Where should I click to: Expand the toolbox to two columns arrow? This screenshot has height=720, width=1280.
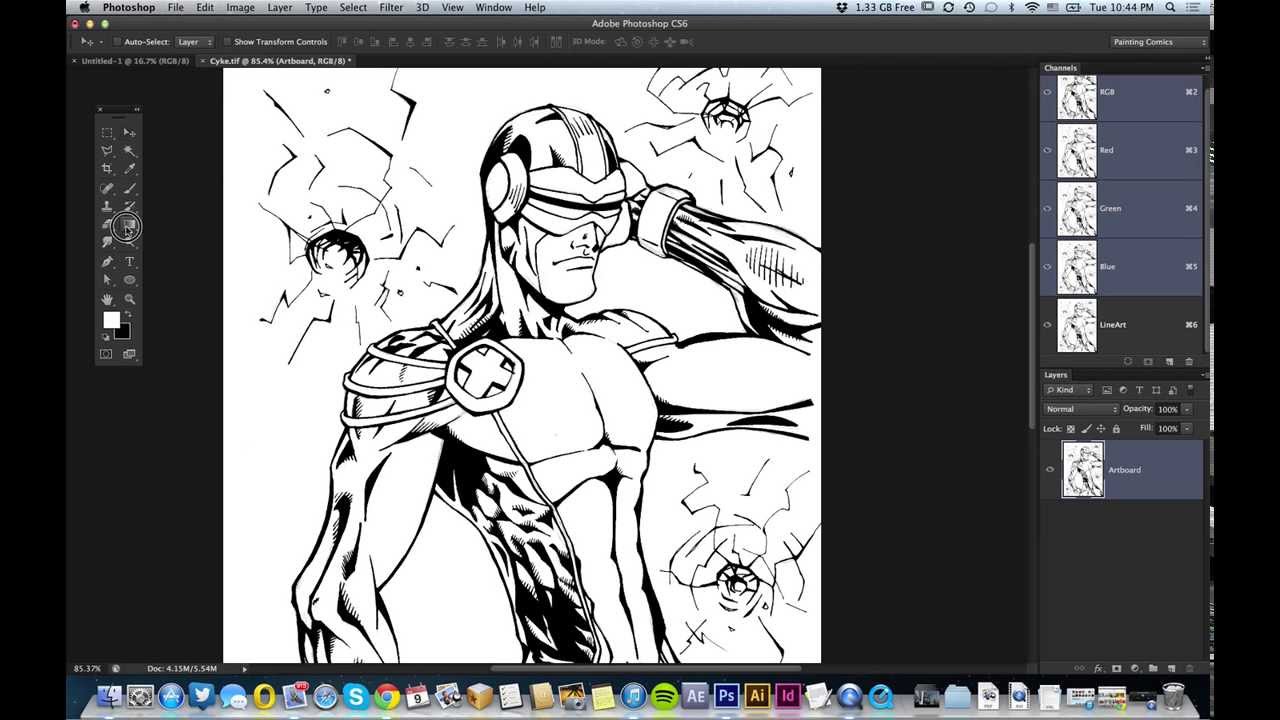[136, 109]
